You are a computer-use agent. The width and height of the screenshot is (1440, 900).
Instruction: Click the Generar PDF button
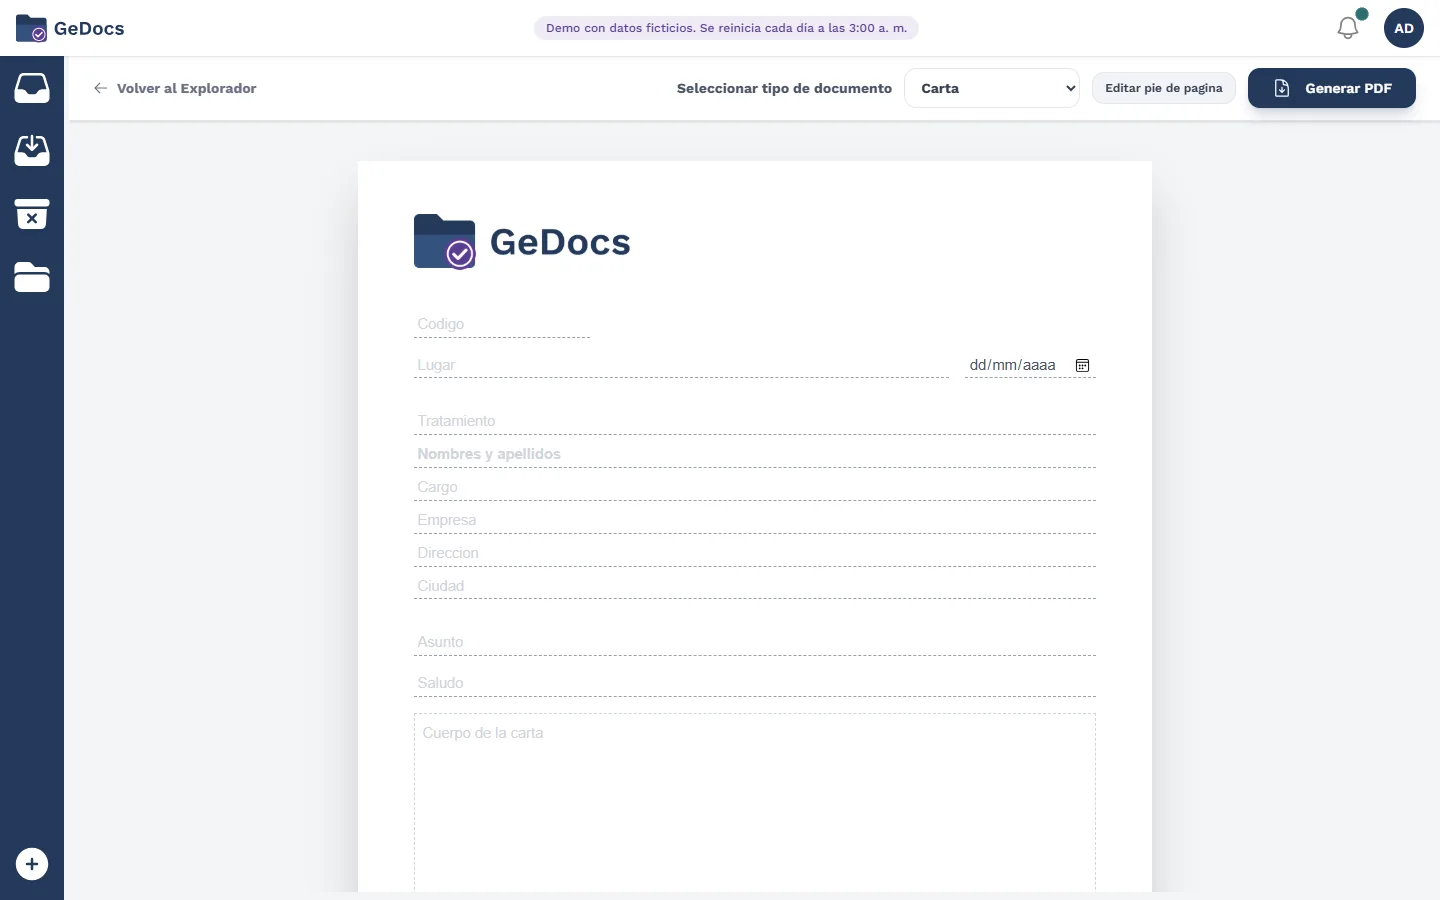click(1332, 88)
